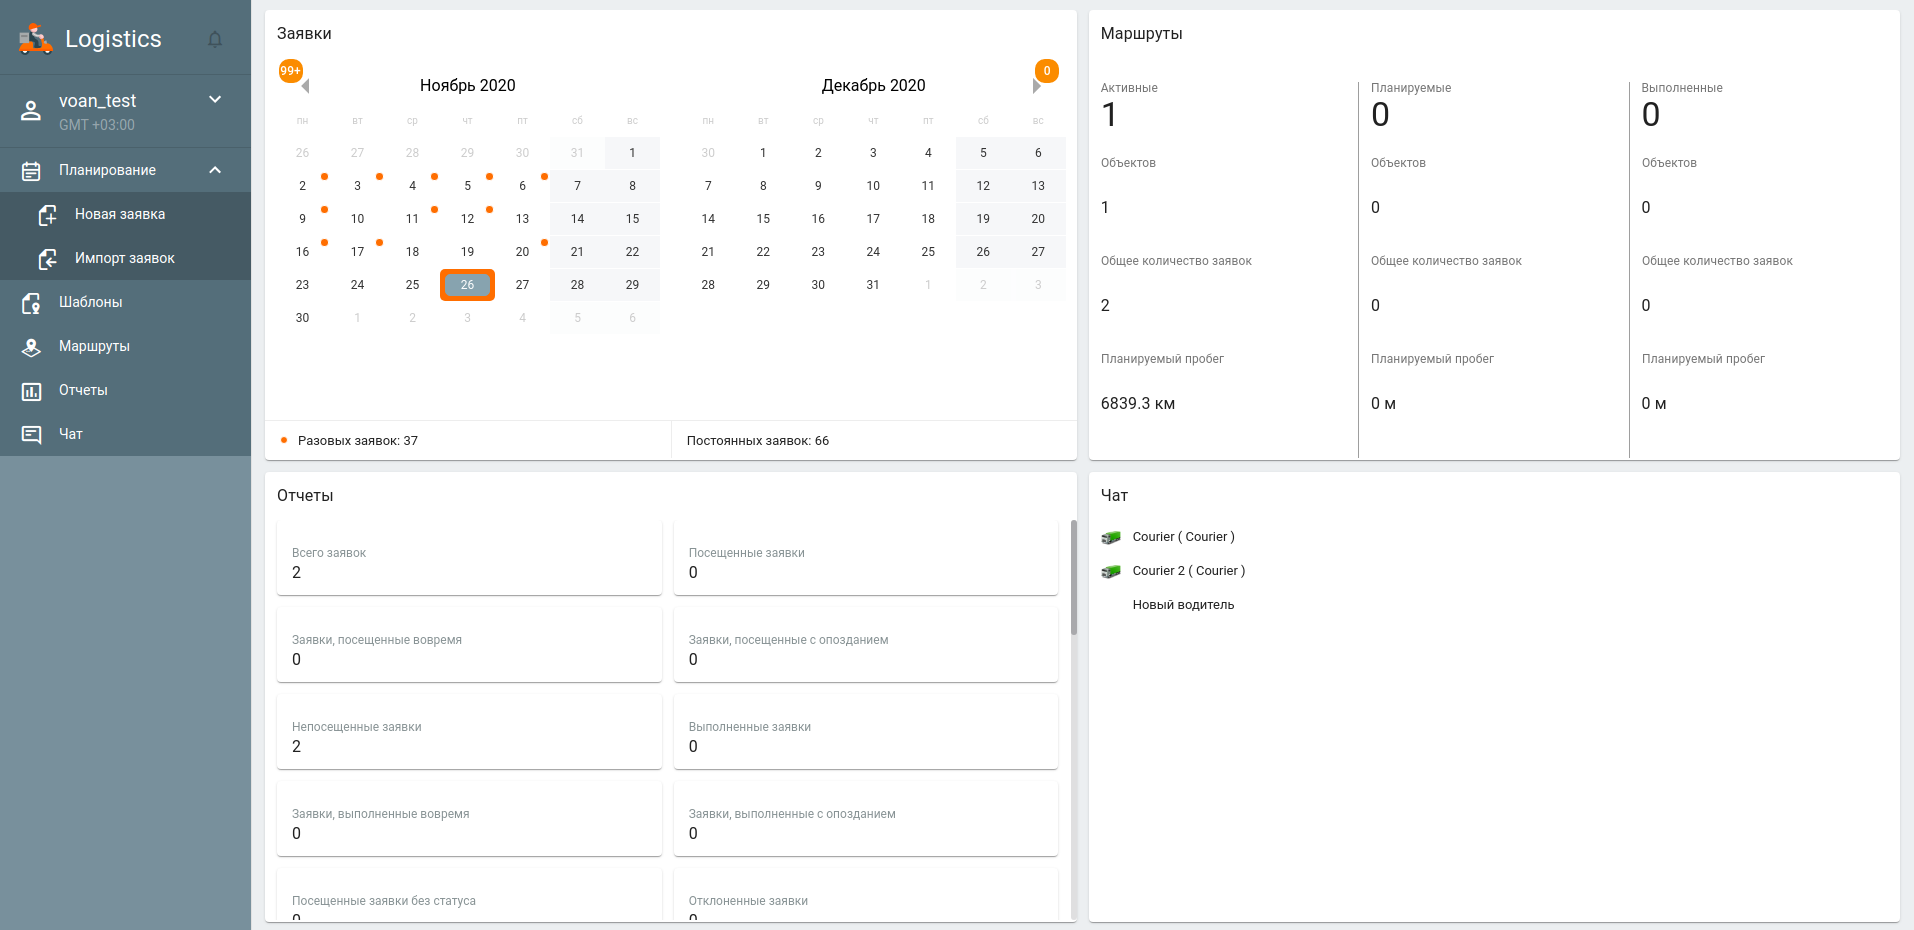
Task: Select November 26 in the calendar
Action: (x=467, y=285)
